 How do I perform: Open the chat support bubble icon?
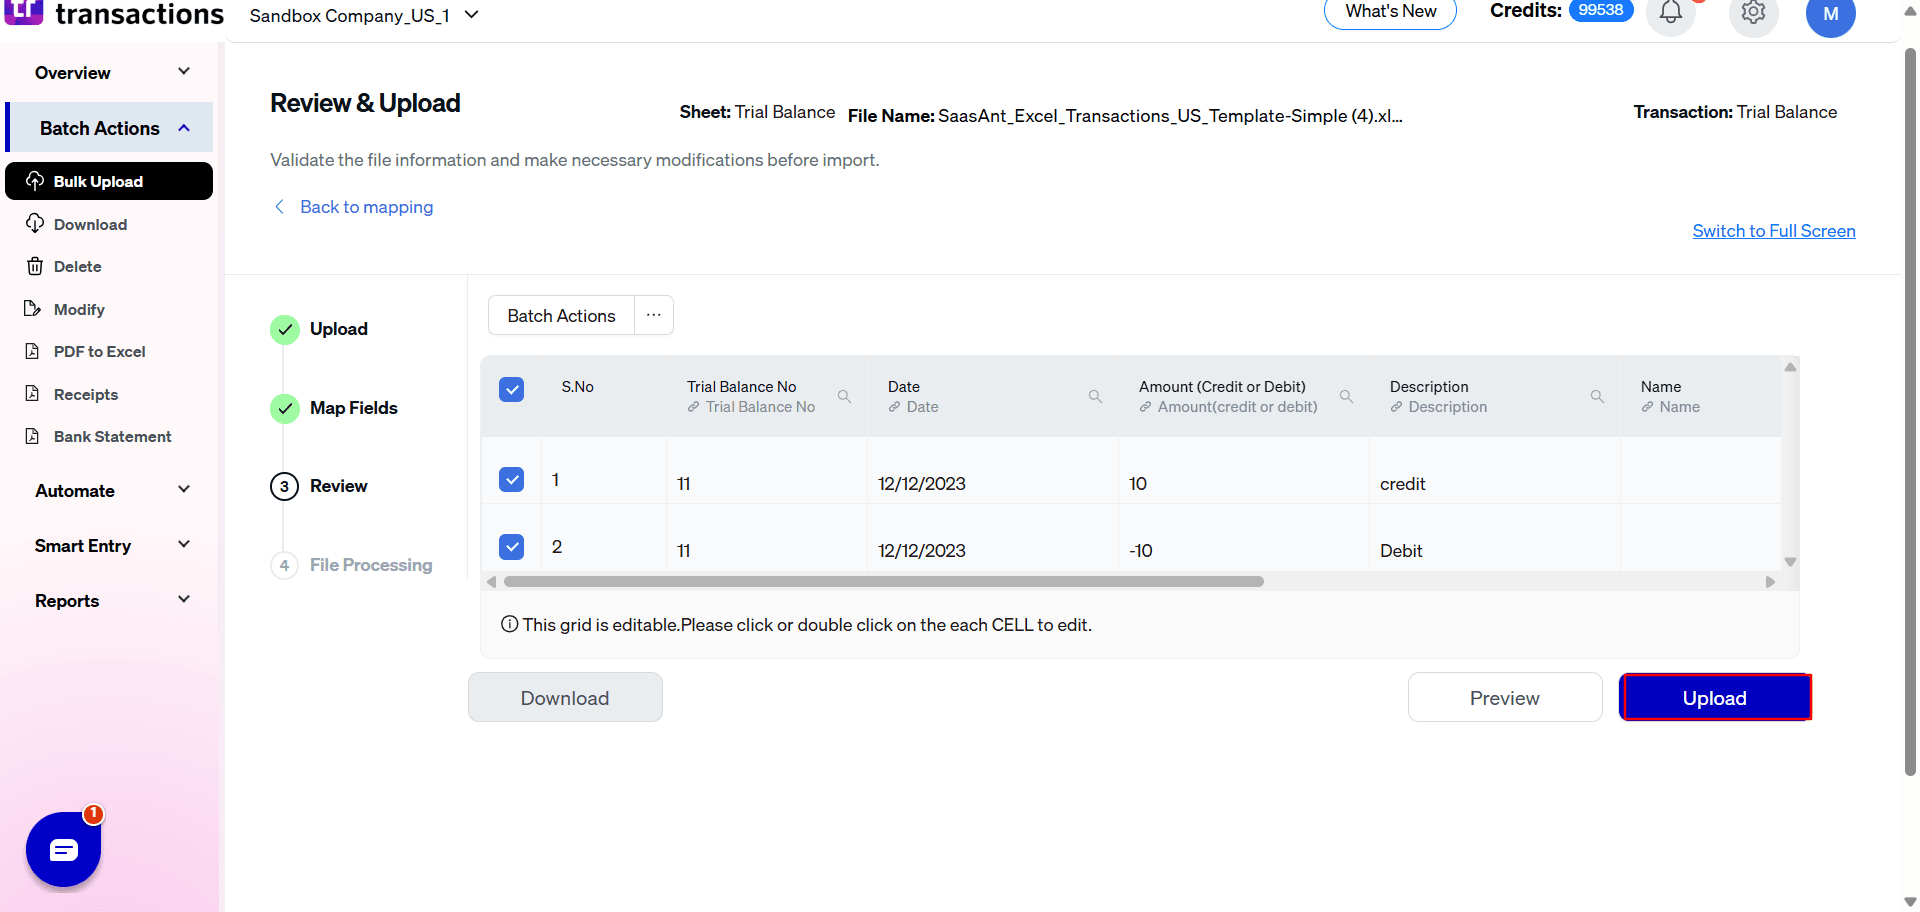(64, 849)
